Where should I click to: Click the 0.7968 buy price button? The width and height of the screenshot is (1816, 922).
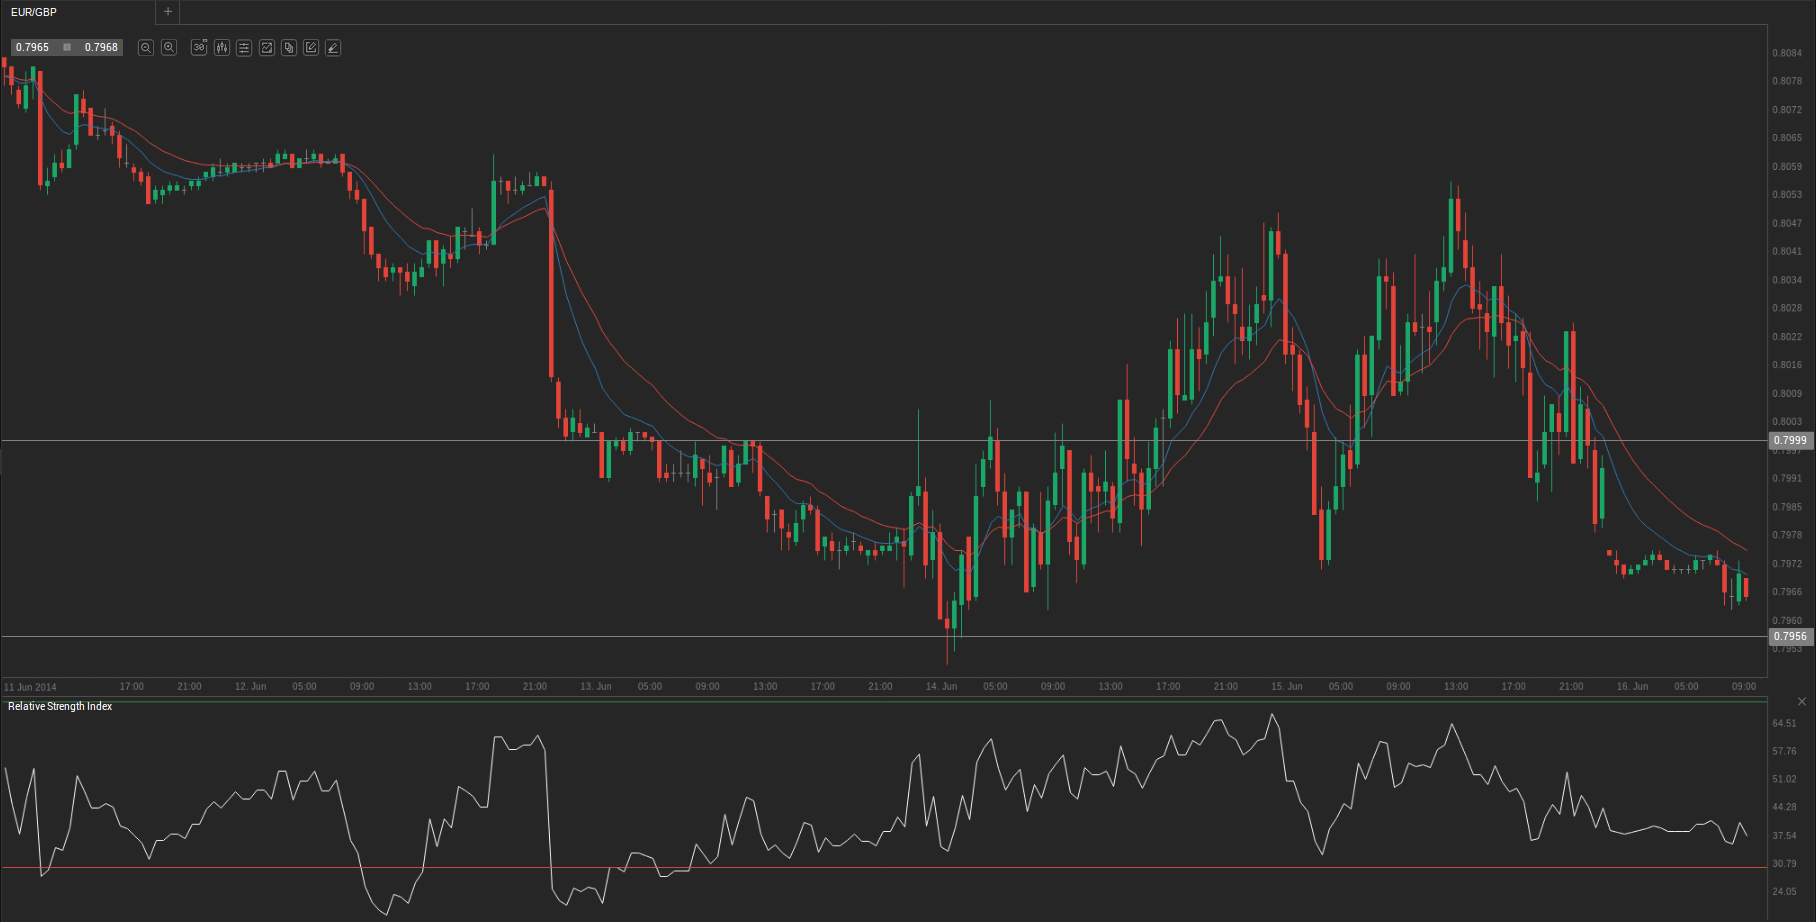tap(101, 47)
